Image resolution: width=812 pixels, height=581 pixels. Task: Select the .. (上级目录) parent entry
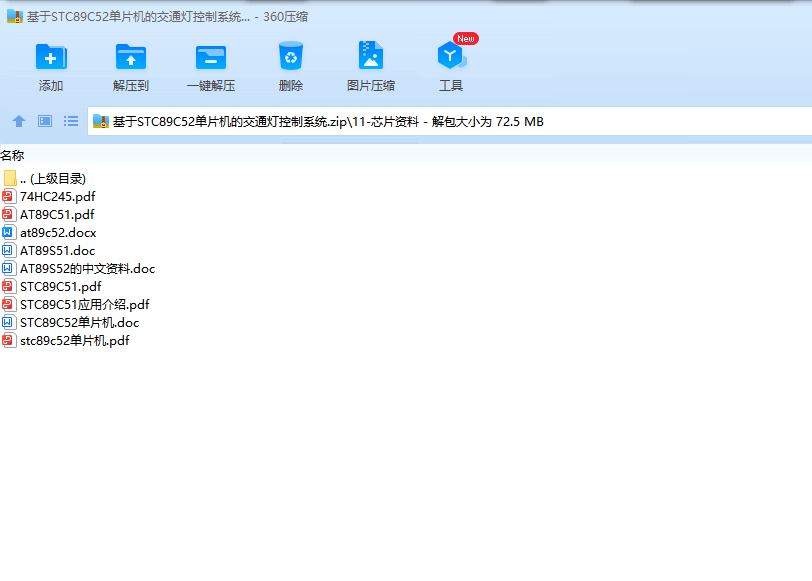(x=53, y=179)
